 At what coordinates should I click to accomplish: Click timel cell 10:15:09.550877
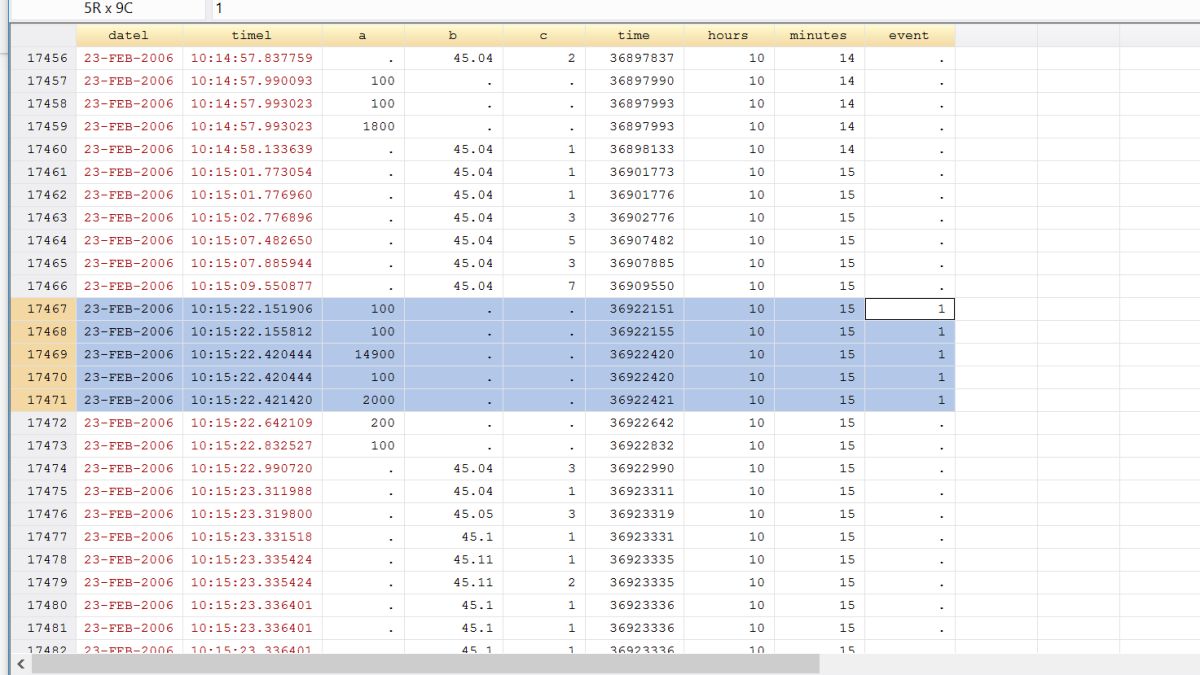coord(251,286)
